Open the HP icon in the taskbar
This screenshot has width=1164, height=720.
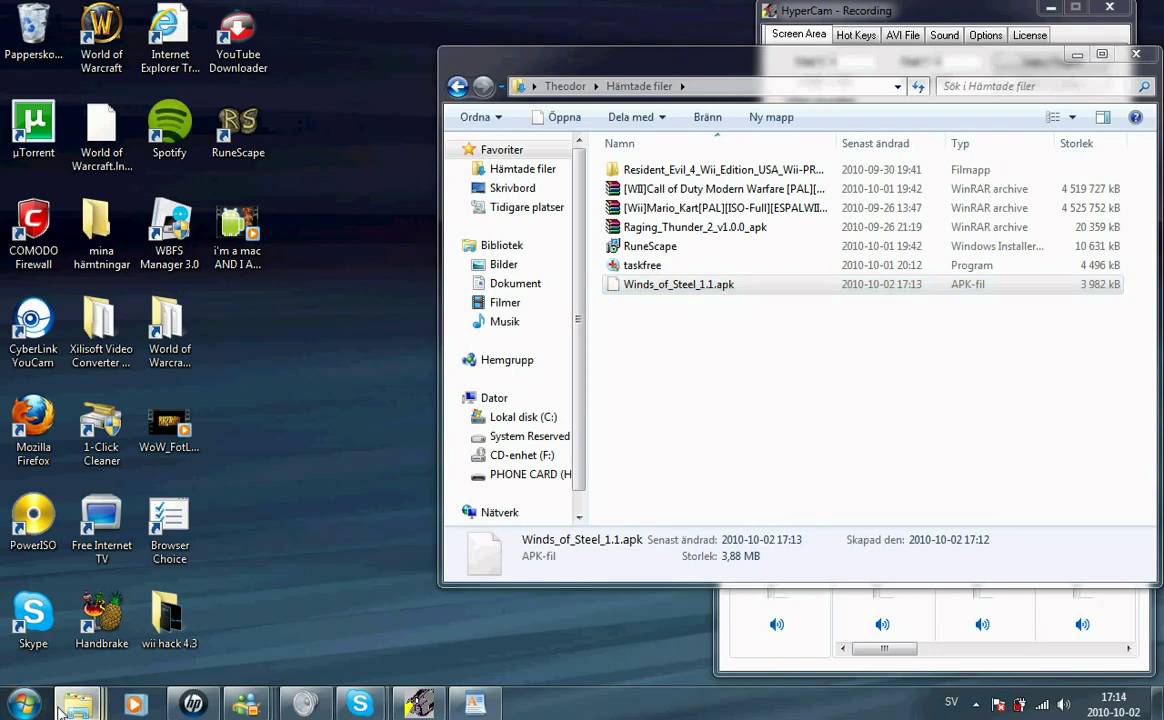[193, 703]
